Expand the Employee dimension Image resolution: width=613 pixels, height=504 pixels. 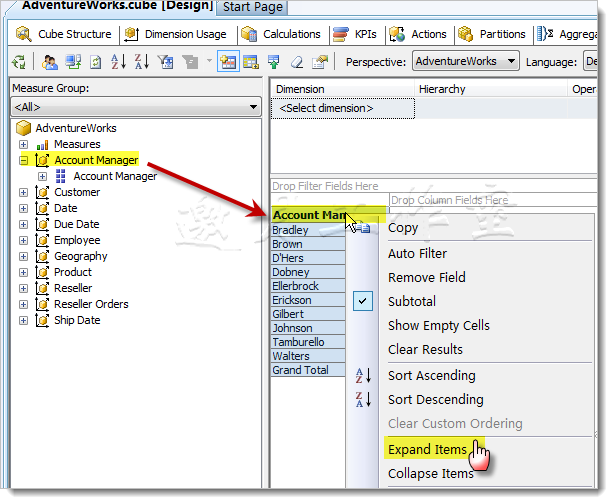[23, 240]
